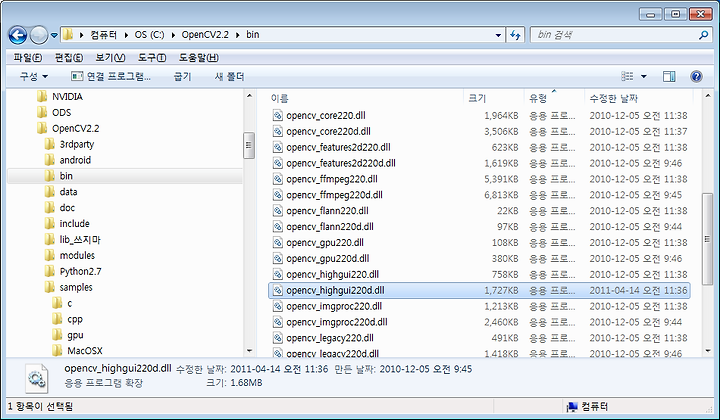Open the 파일(F) menu
This screenshot has width=720, height=420.
[x=28, y=58]
